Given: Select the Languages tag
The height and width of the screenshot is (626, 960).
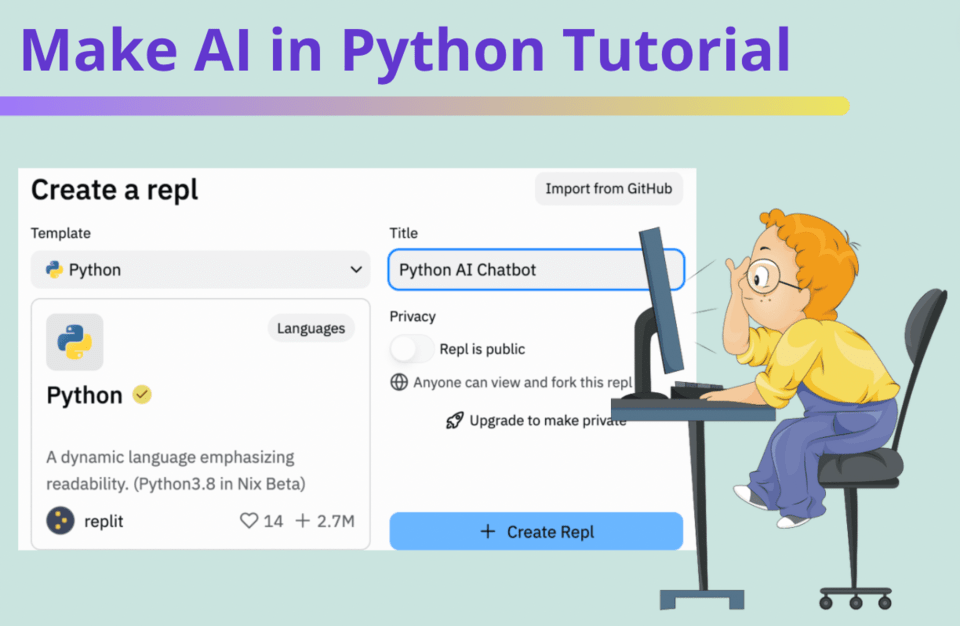Looking at the screenshot, I should coord(311,328).
